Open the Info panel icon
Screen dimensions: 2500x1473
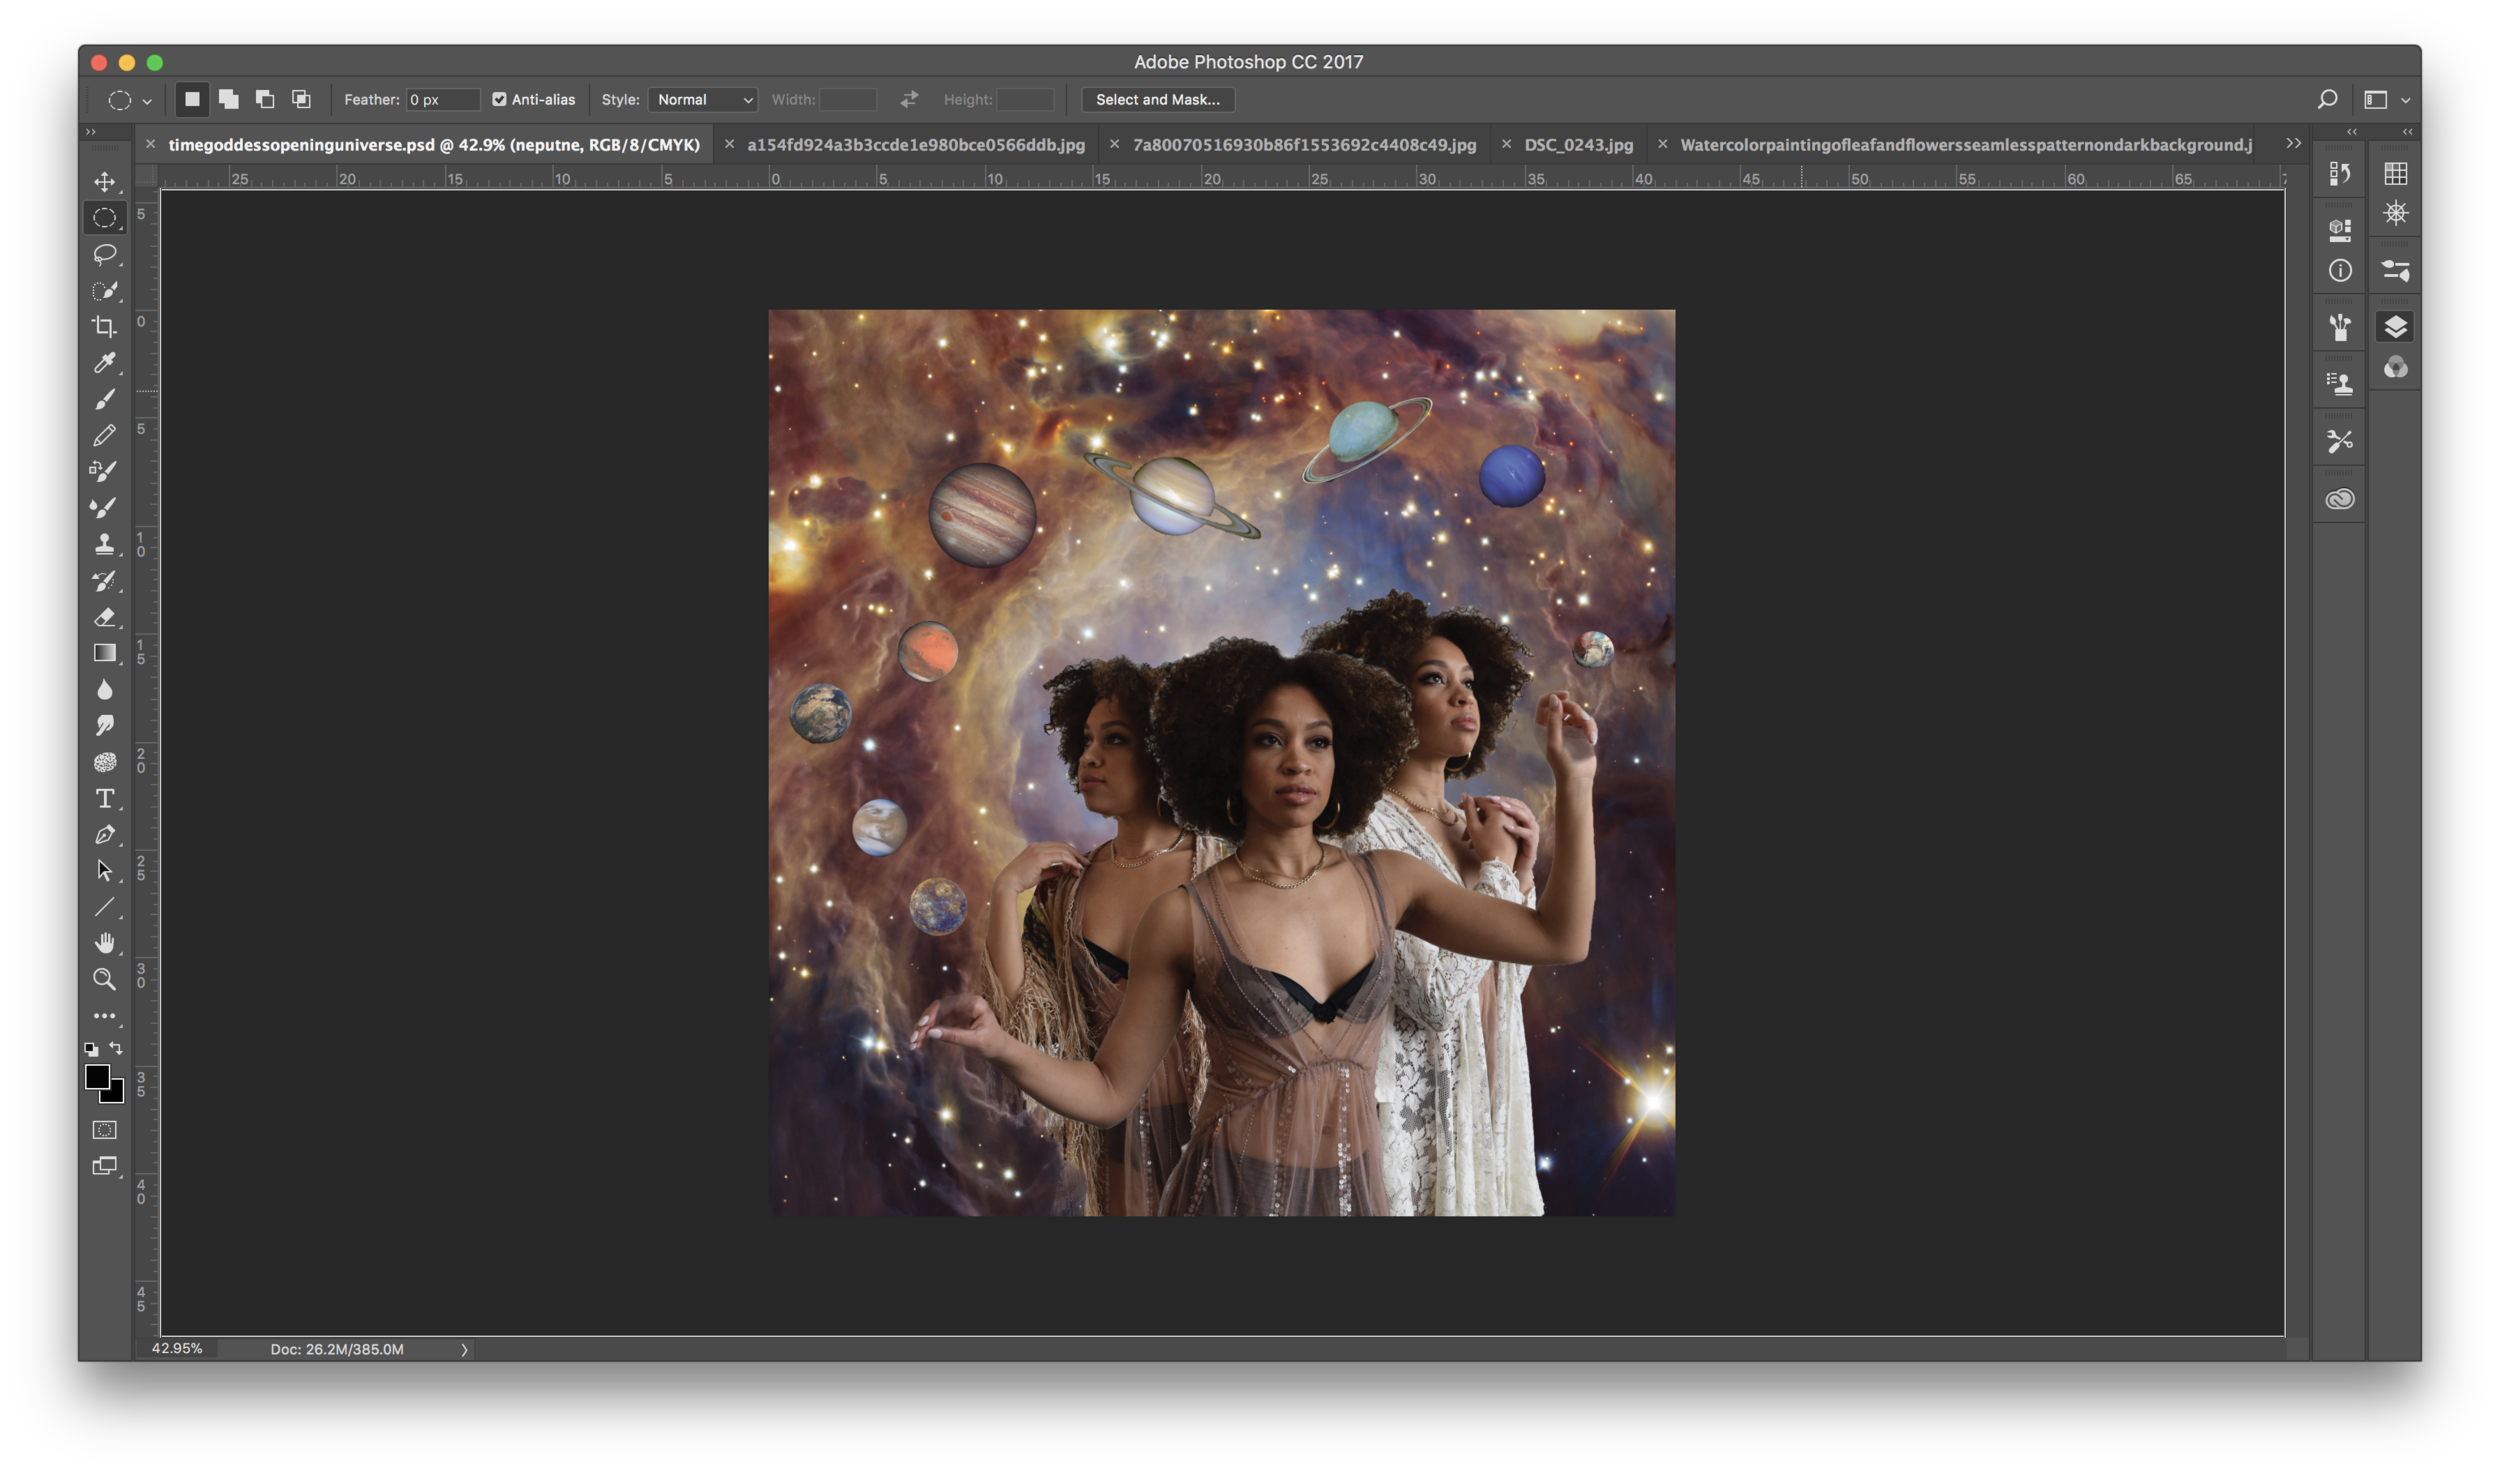[2339, 271]
